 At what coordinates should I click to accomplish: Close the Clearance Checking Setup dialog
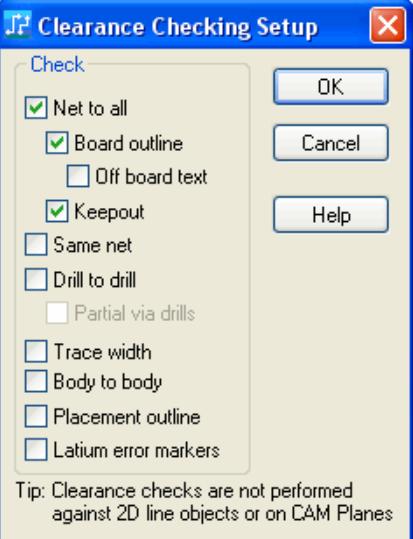pos(388,25)
